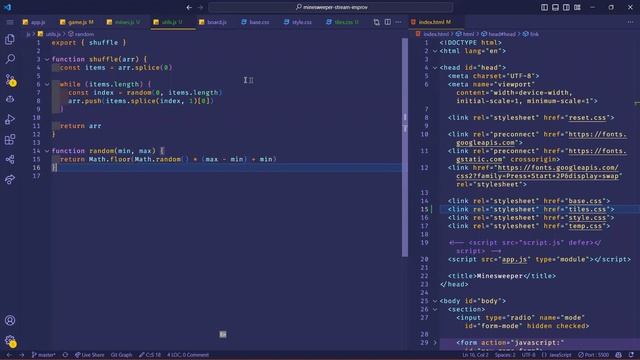Open right editor group more actions
This screenshot has height=360, width=640.
point(631,22)
